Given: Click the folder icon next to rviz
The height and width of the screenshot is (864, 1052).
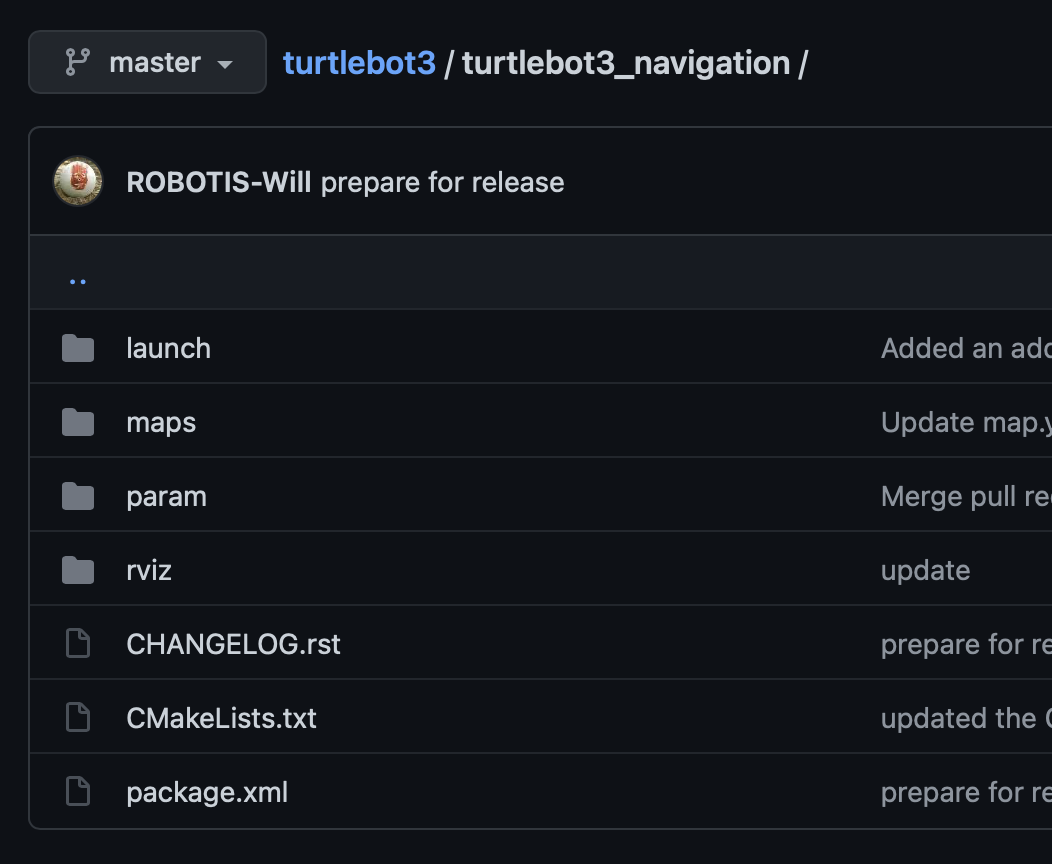Looking at the screenshot, I should pyautogui.click(x=78, y=570).
